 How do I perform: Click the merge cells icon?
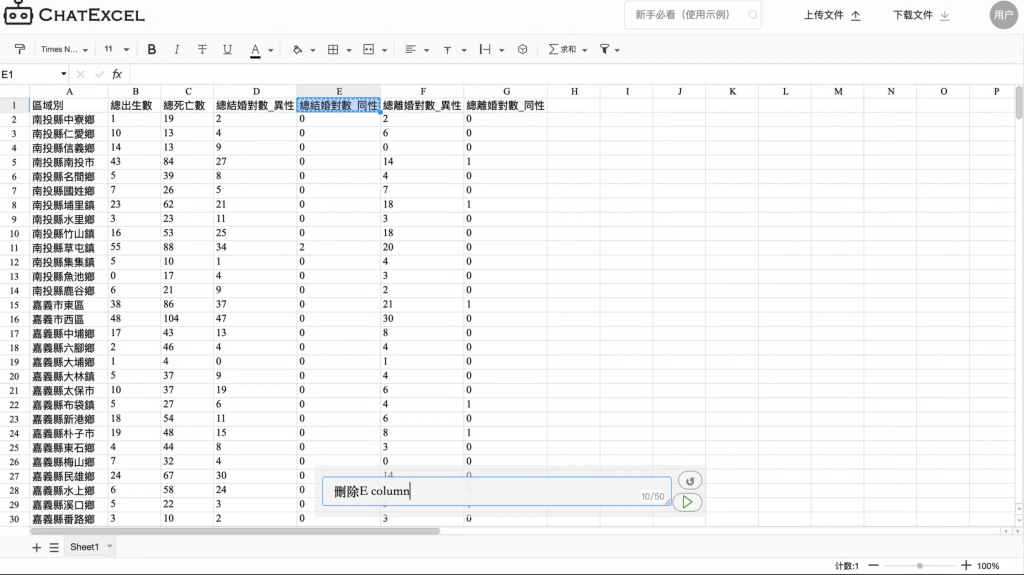pyautogui.click(x=368, y=49)
